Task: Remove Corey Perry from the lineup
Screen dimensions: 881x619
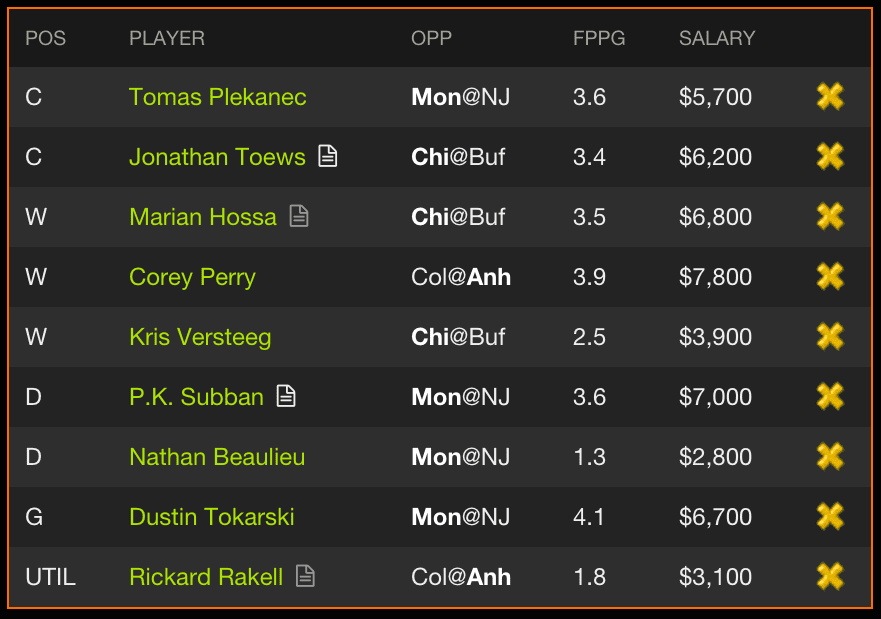Action: 829,277
